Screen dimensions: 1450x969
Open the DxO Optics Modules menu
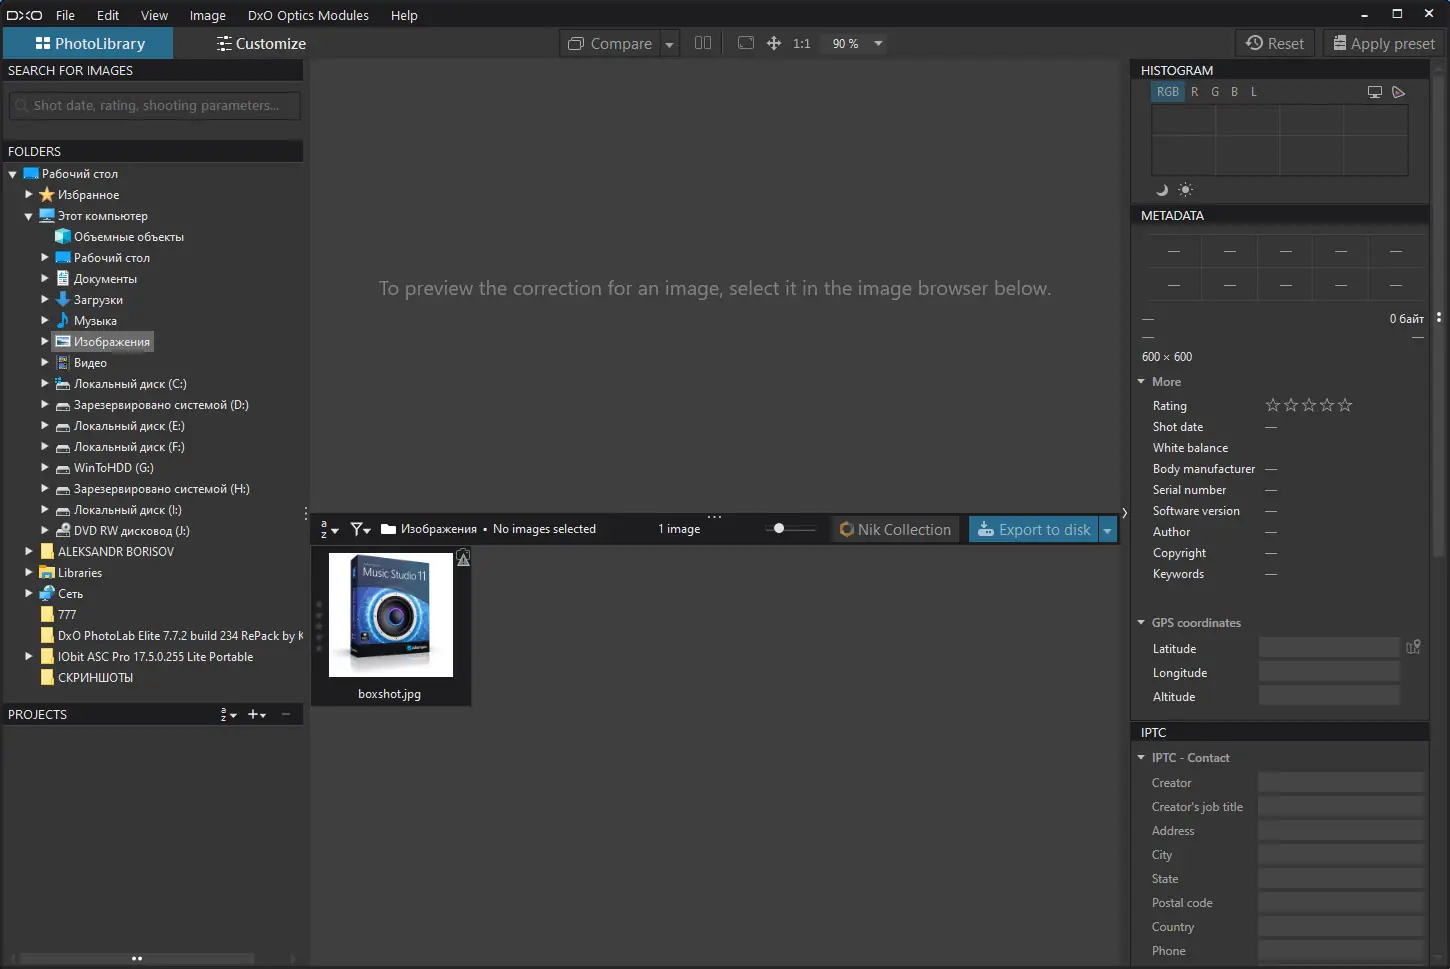pos(308,15)
